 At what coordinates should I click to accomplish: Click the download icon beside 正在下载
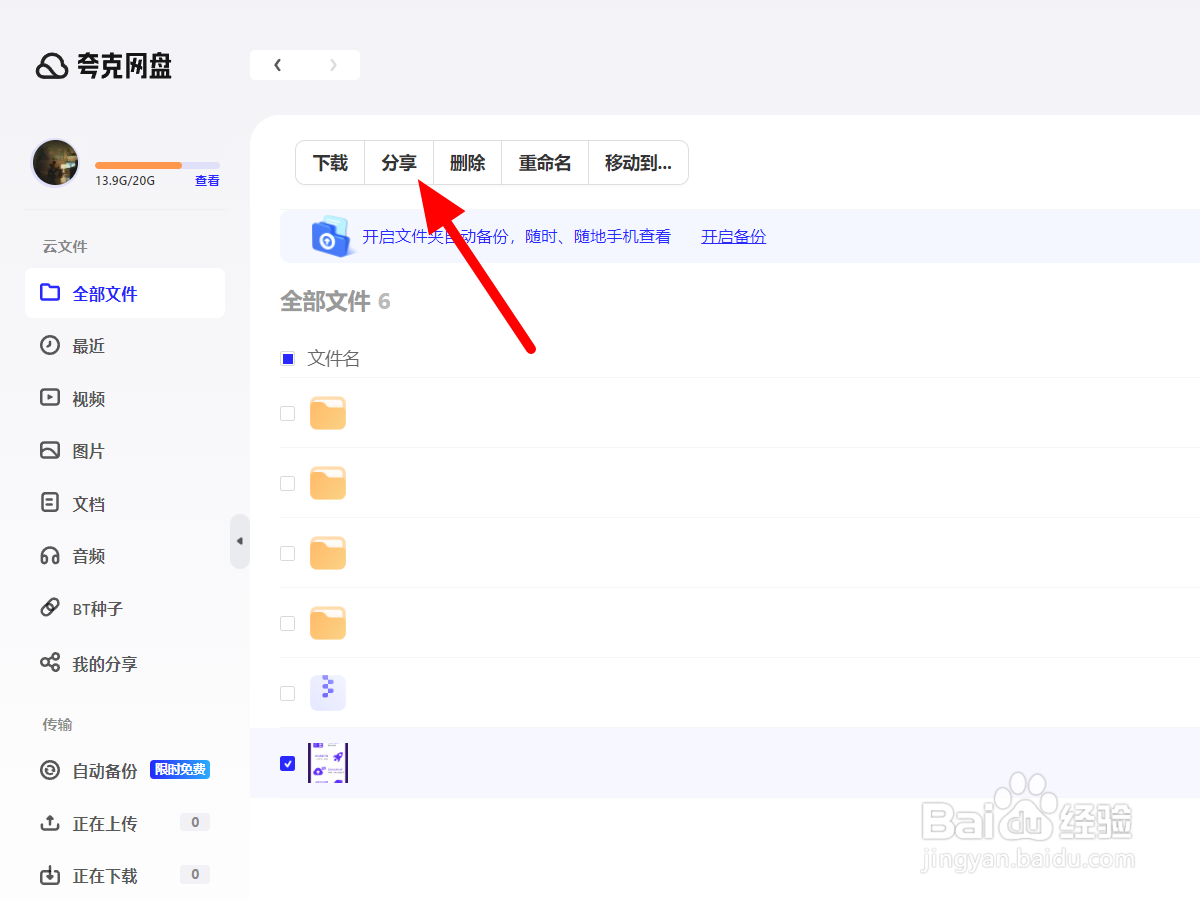pos(50,876)
